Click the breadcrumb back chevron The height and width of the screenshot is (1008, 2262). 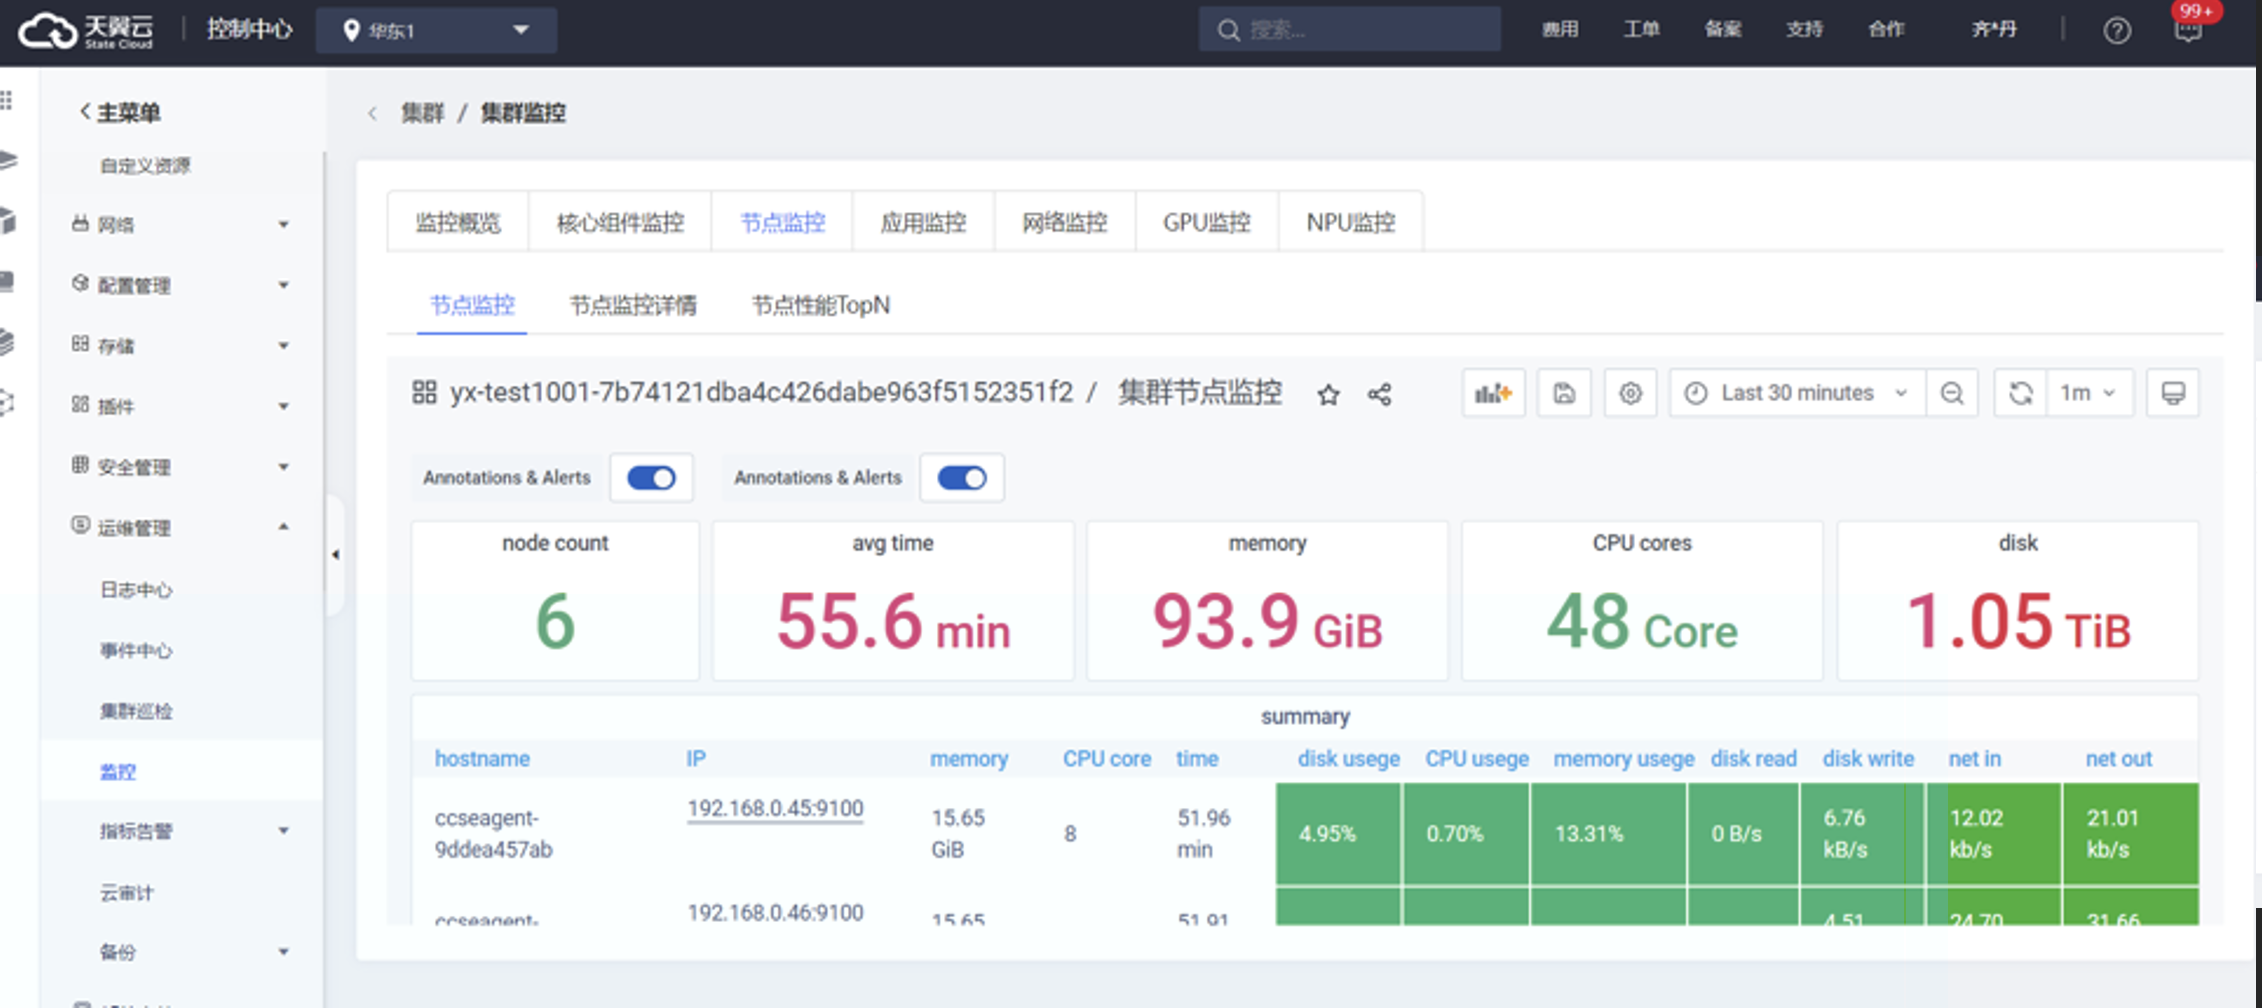(x=373, y=113)
